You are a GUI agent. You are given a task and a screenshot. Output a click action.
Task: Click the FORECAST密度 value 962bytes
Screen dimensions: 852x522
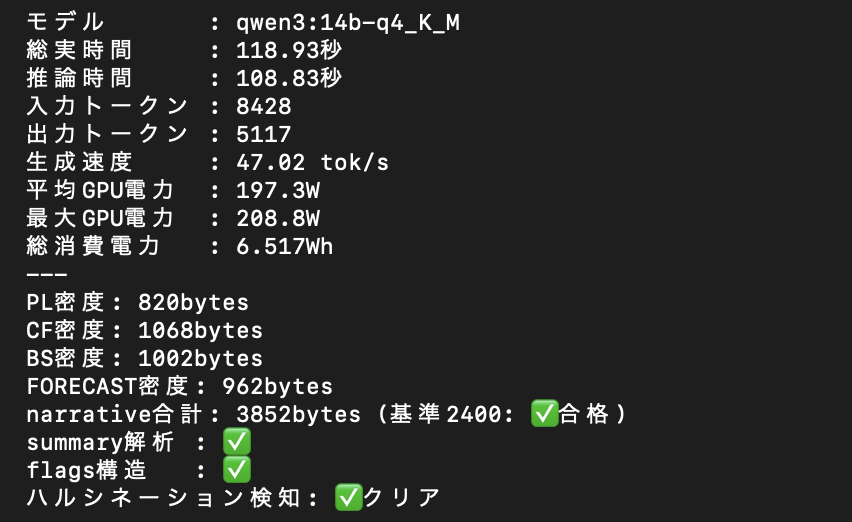(x=277, y=387)
